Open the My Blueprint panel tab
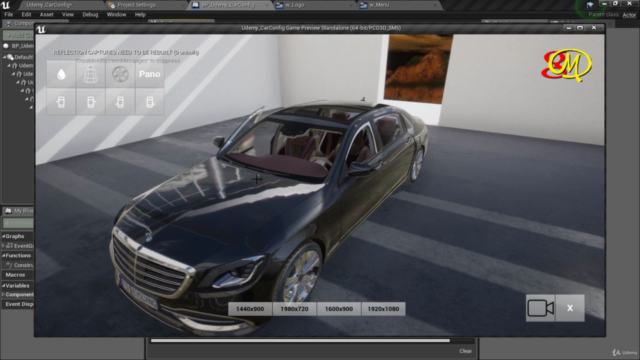 click(x=19, y=211)
